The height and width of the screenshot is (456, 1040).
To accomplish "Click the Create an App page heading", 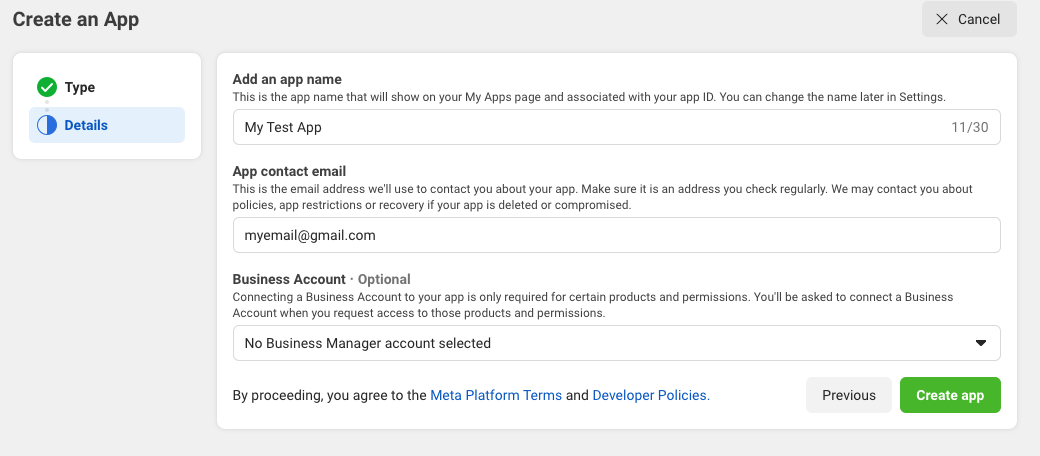I will point(76,19).
